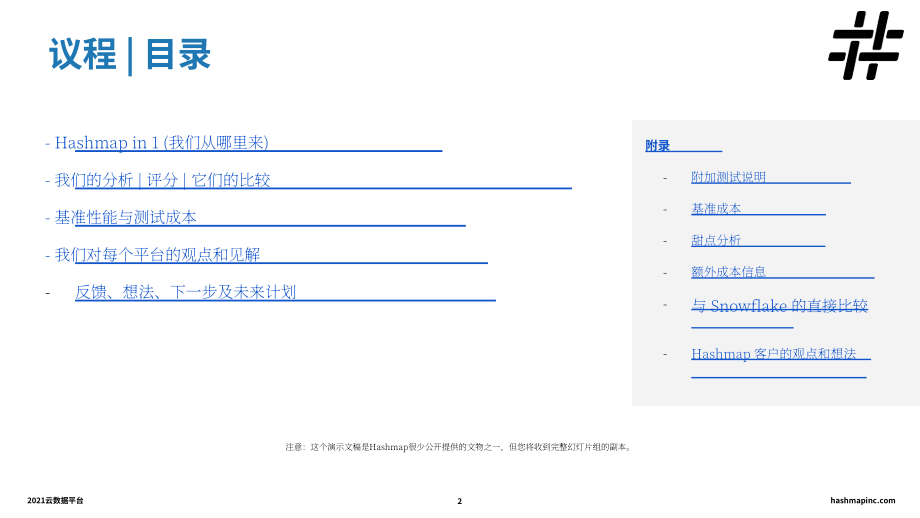Click the 'hashmapinc.com' footer text
The height and width of the screenshot is (518, 920).
click(862, 500)
